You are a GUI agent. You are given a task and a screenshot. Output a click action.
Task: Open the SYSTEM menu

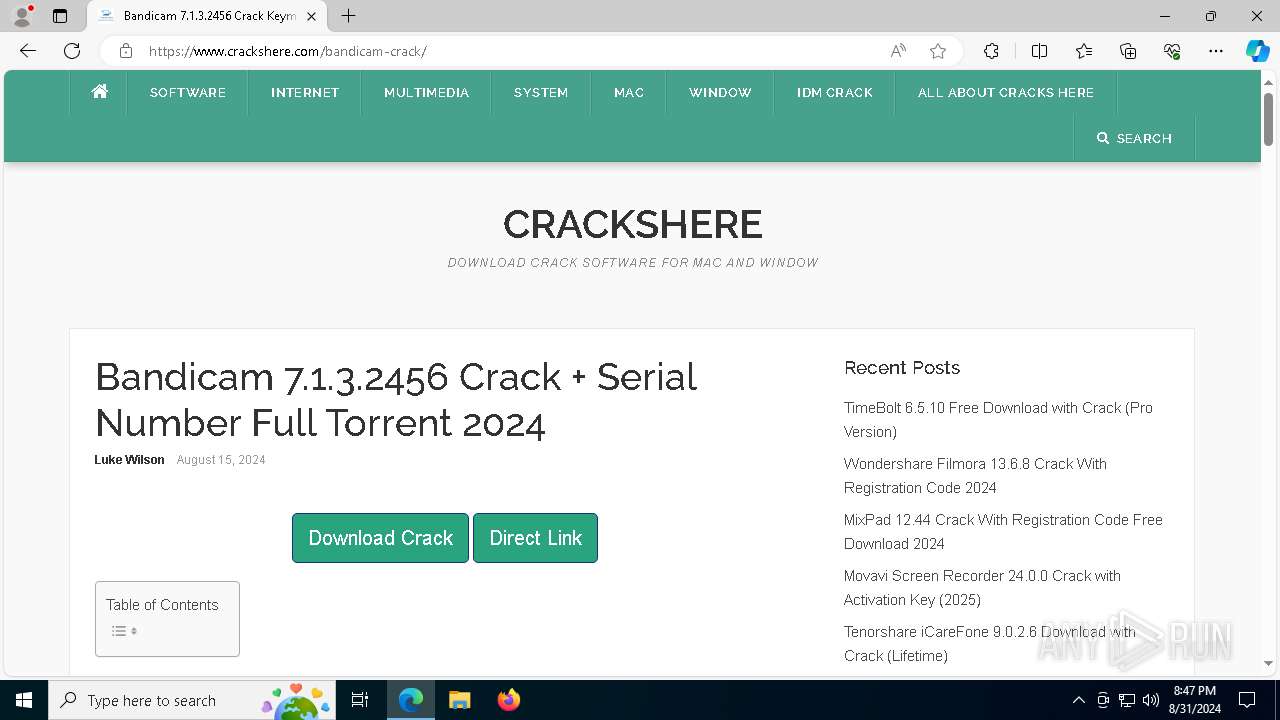(541, 92)
